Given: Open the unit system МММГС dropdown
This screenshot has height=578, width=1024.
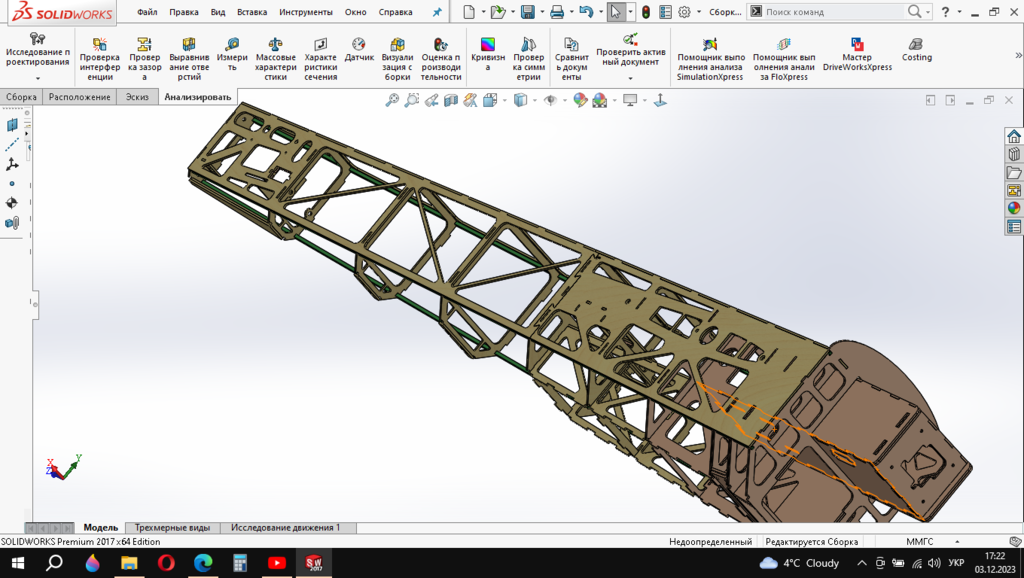Looking at the screenshot, I should click(919, 542).
